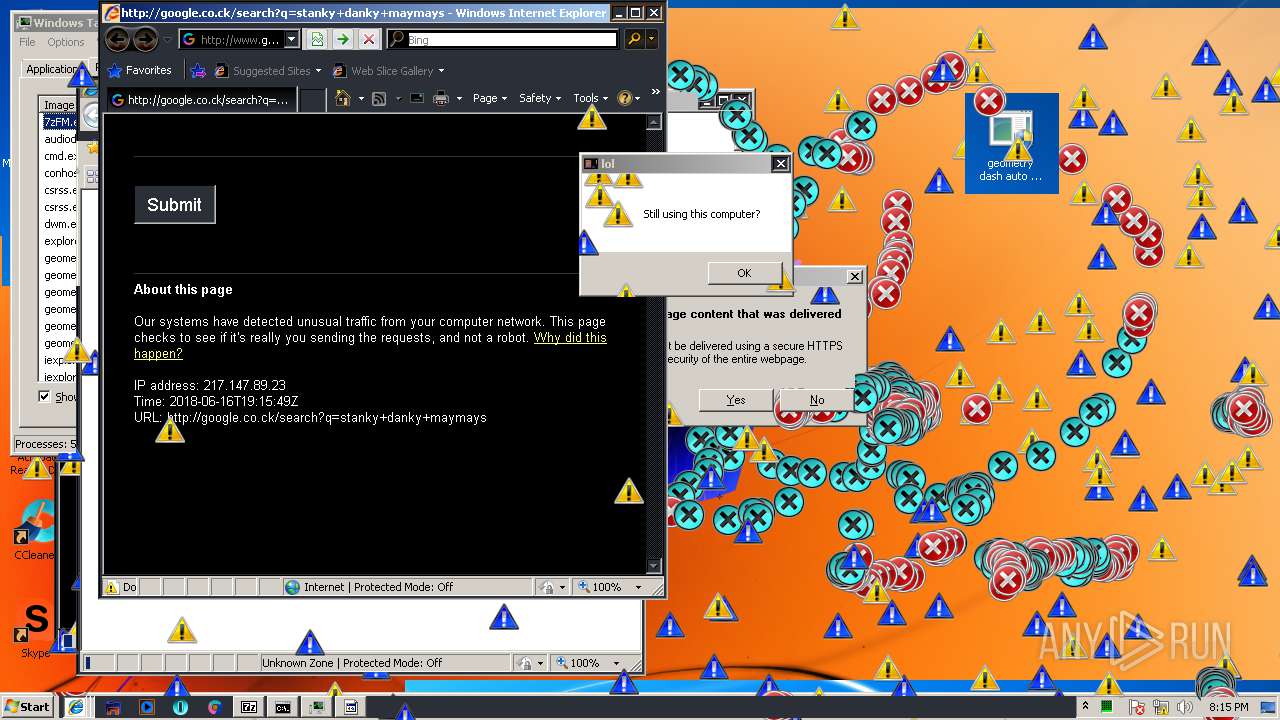
Task: Click the green refresh arrow button
Action: click(343, 39)
